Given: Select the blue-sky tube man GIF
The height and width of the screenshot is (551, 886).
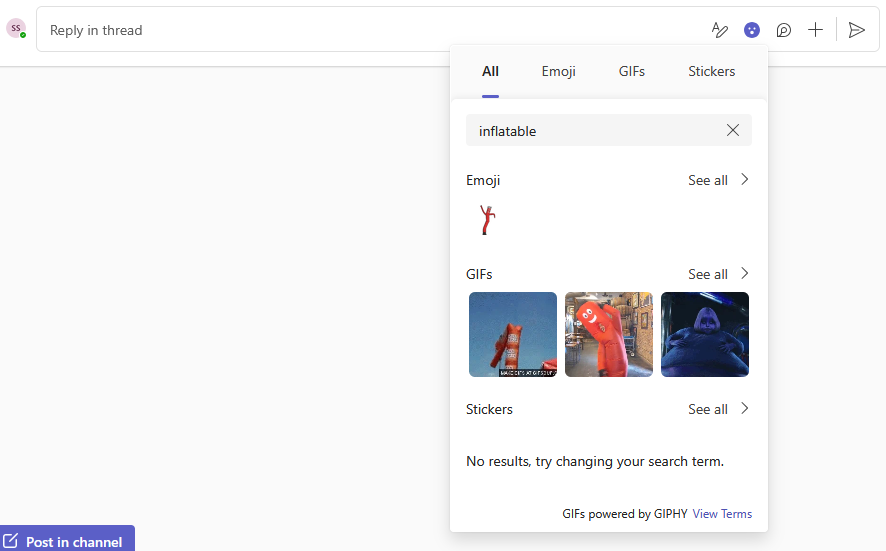Looking at the screenshot, I should (x=513, y=334).
